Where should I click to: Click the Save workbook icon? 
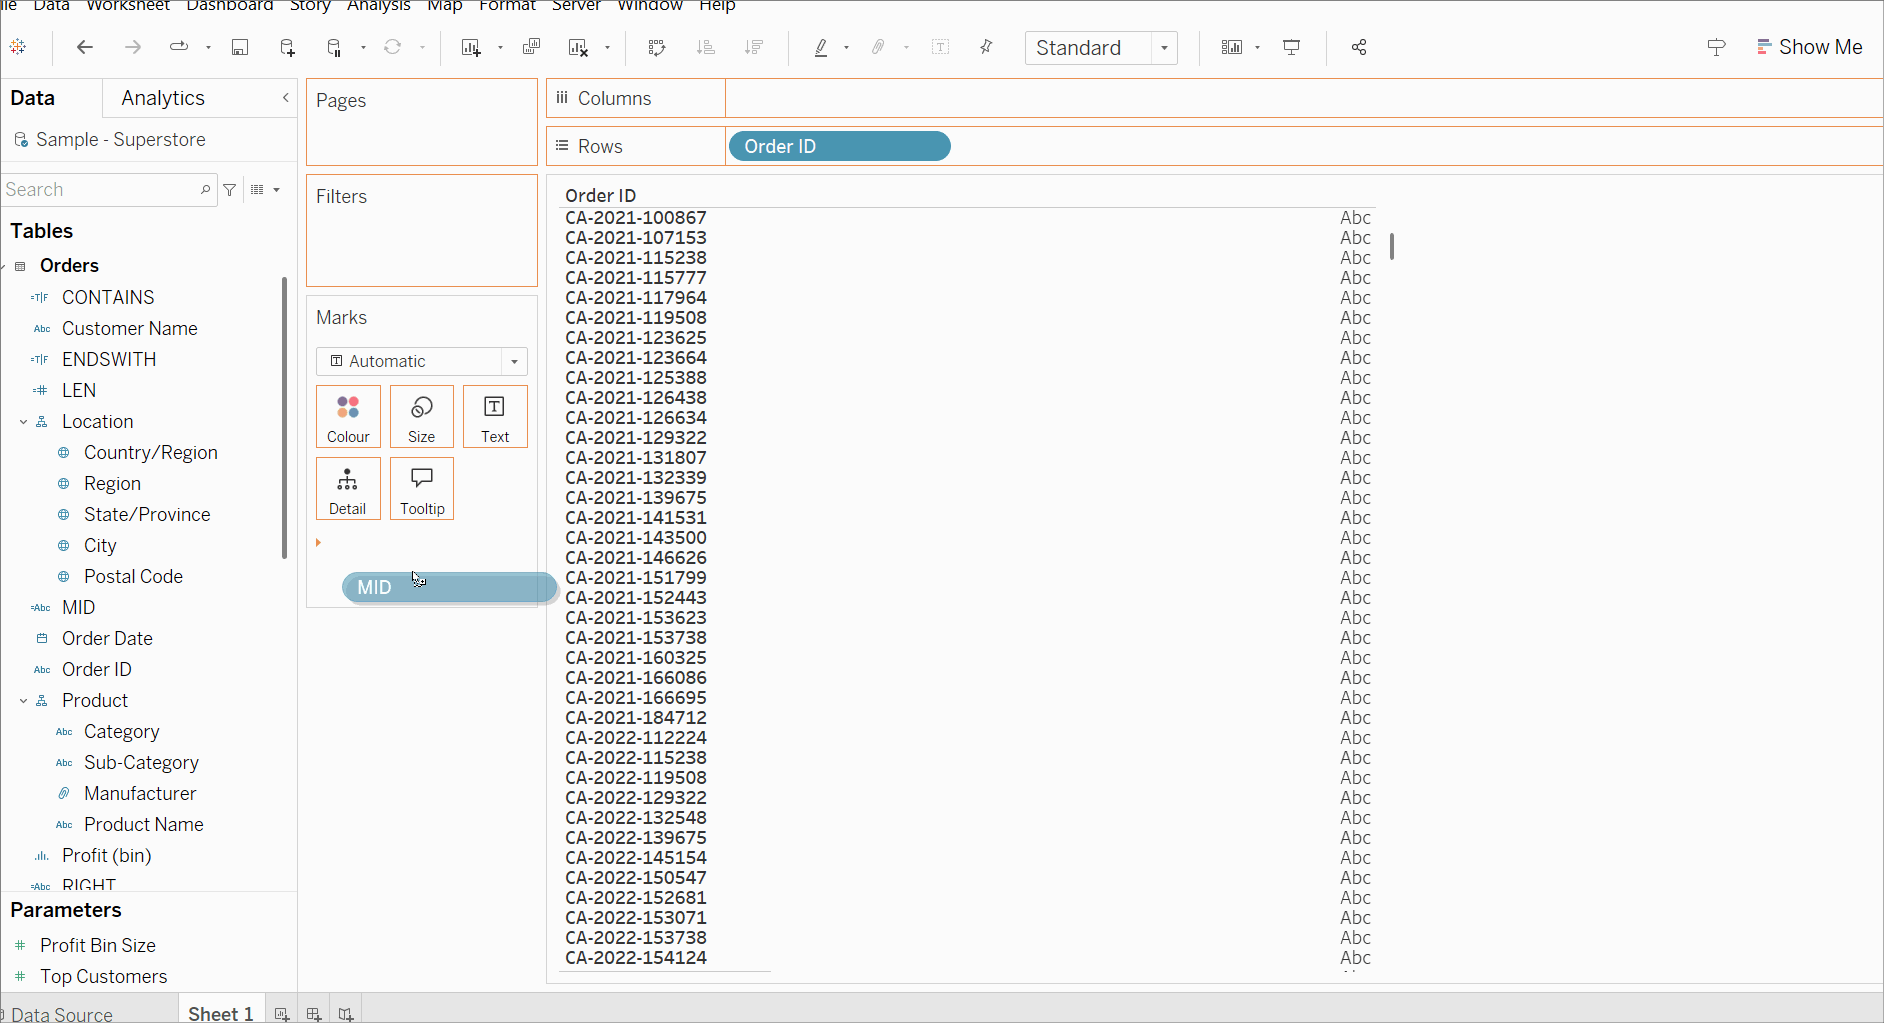240,47
